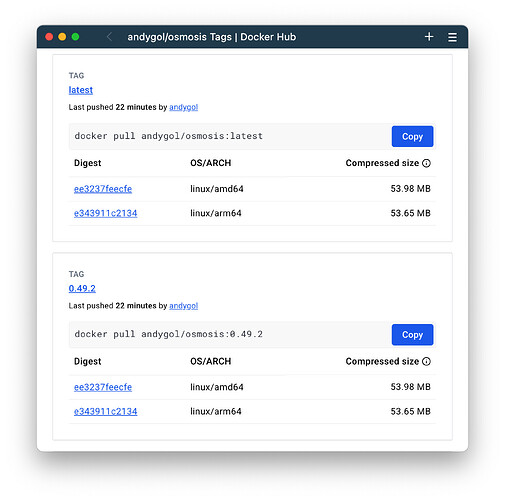Viewport: 505px width, 500px height.
Task: Open a new tab with the plus icon
Action: coord(429,37)
